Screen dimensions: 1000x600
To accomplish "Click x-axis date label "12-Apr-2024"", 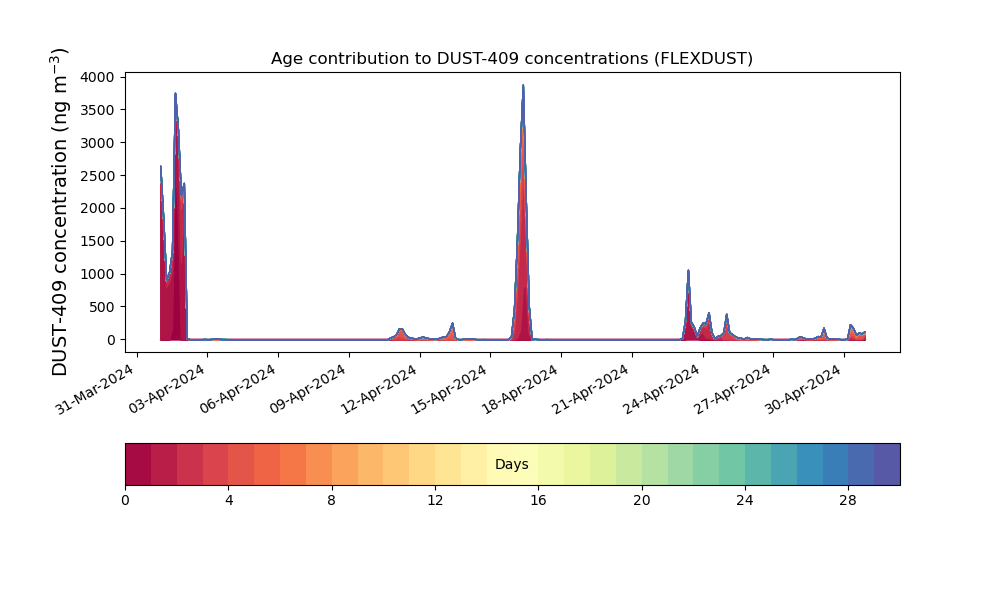I will (x=379, y=389).
